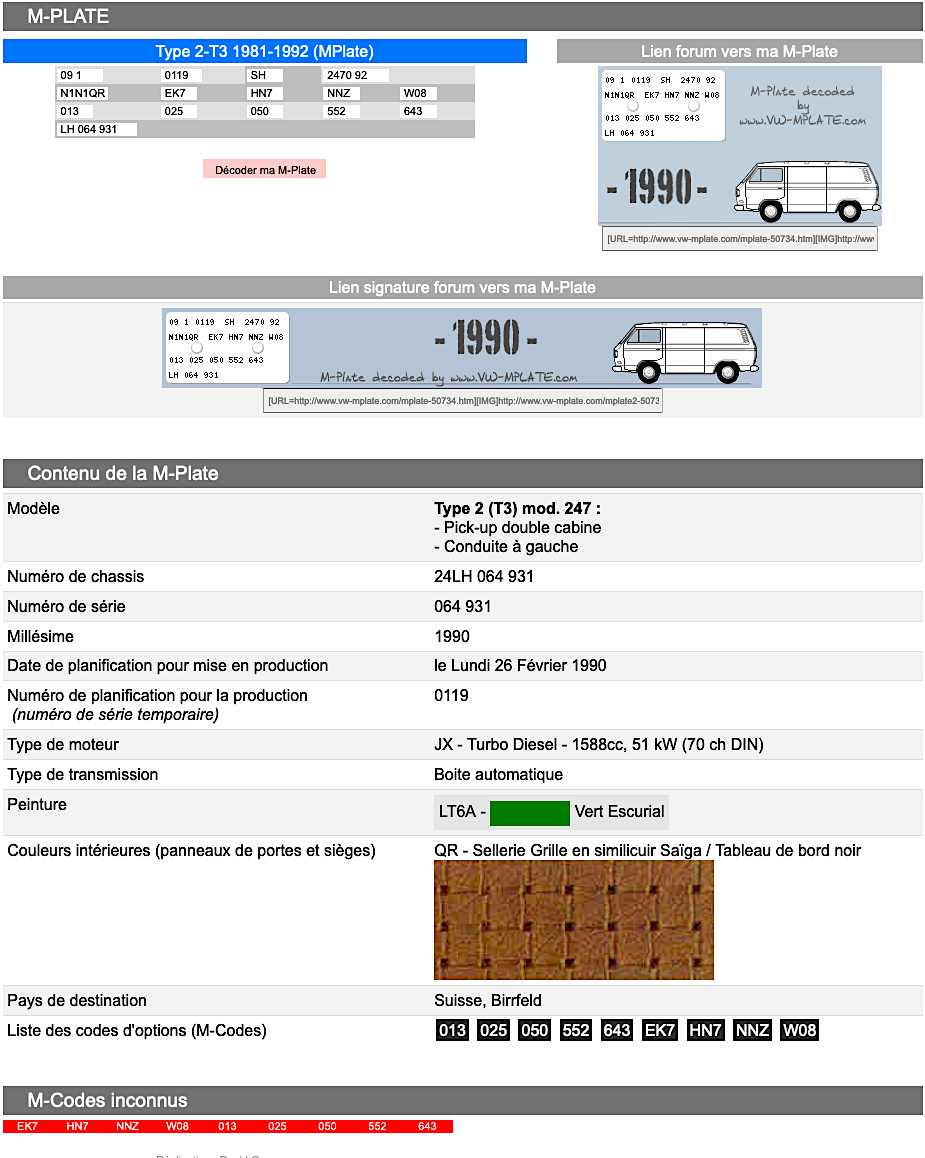925x1158 pixels.
Task: Click the 'M-Codes inconnus' section header
Action: tap(463, 1100)
